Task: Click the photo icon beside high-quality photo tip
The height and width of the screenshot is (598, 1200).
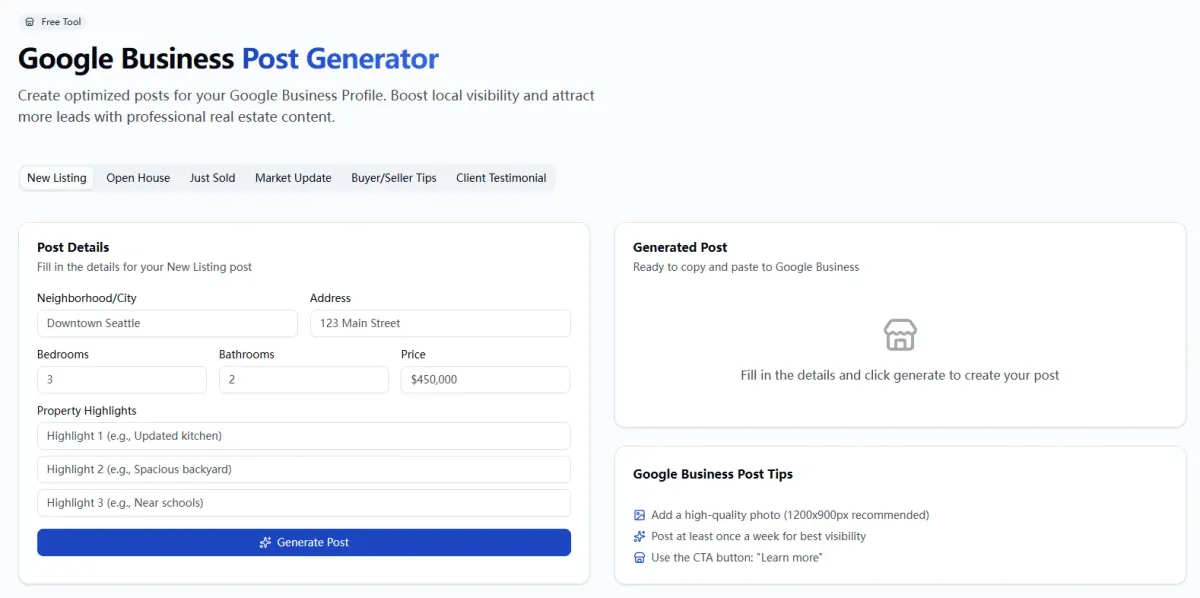Action: (x=640, y=515)
